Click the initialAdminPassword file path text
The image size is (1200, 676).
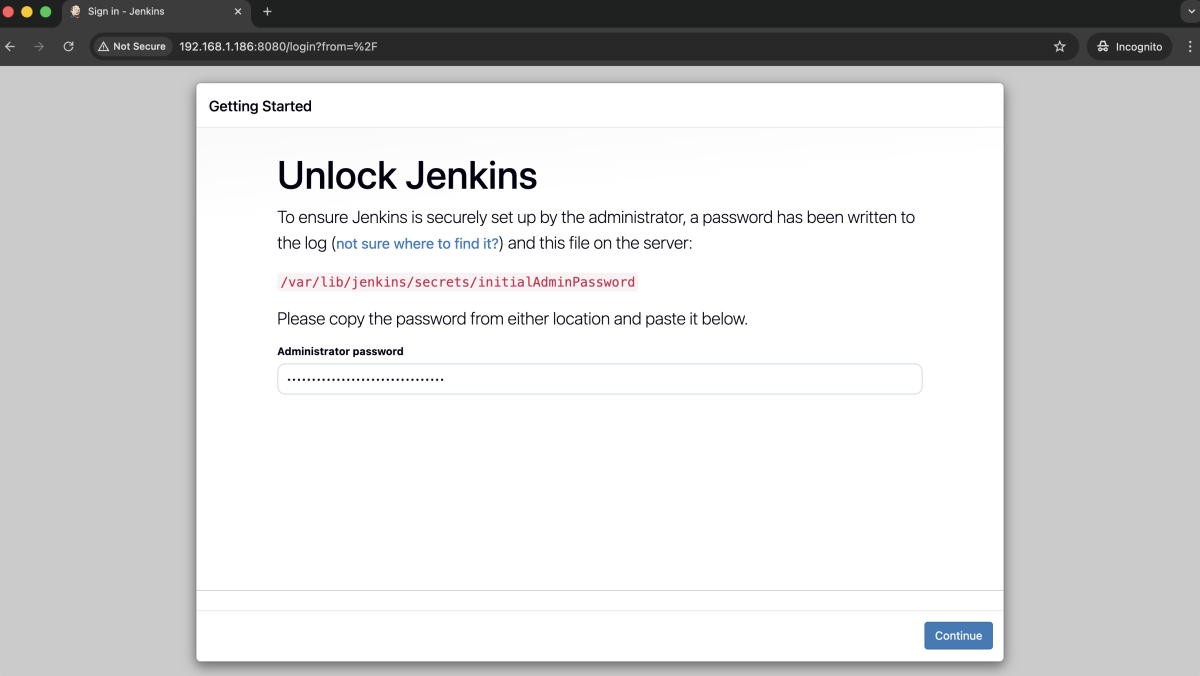[x=457, y=282]
